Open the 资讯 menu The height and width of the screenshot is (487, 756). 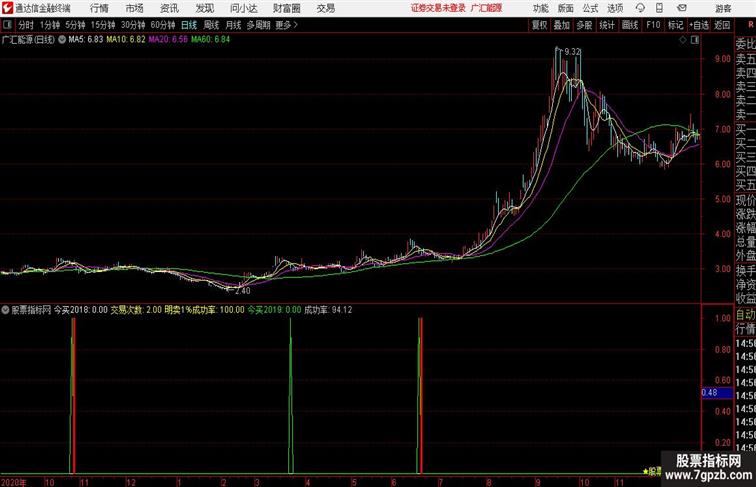point(169,8)
